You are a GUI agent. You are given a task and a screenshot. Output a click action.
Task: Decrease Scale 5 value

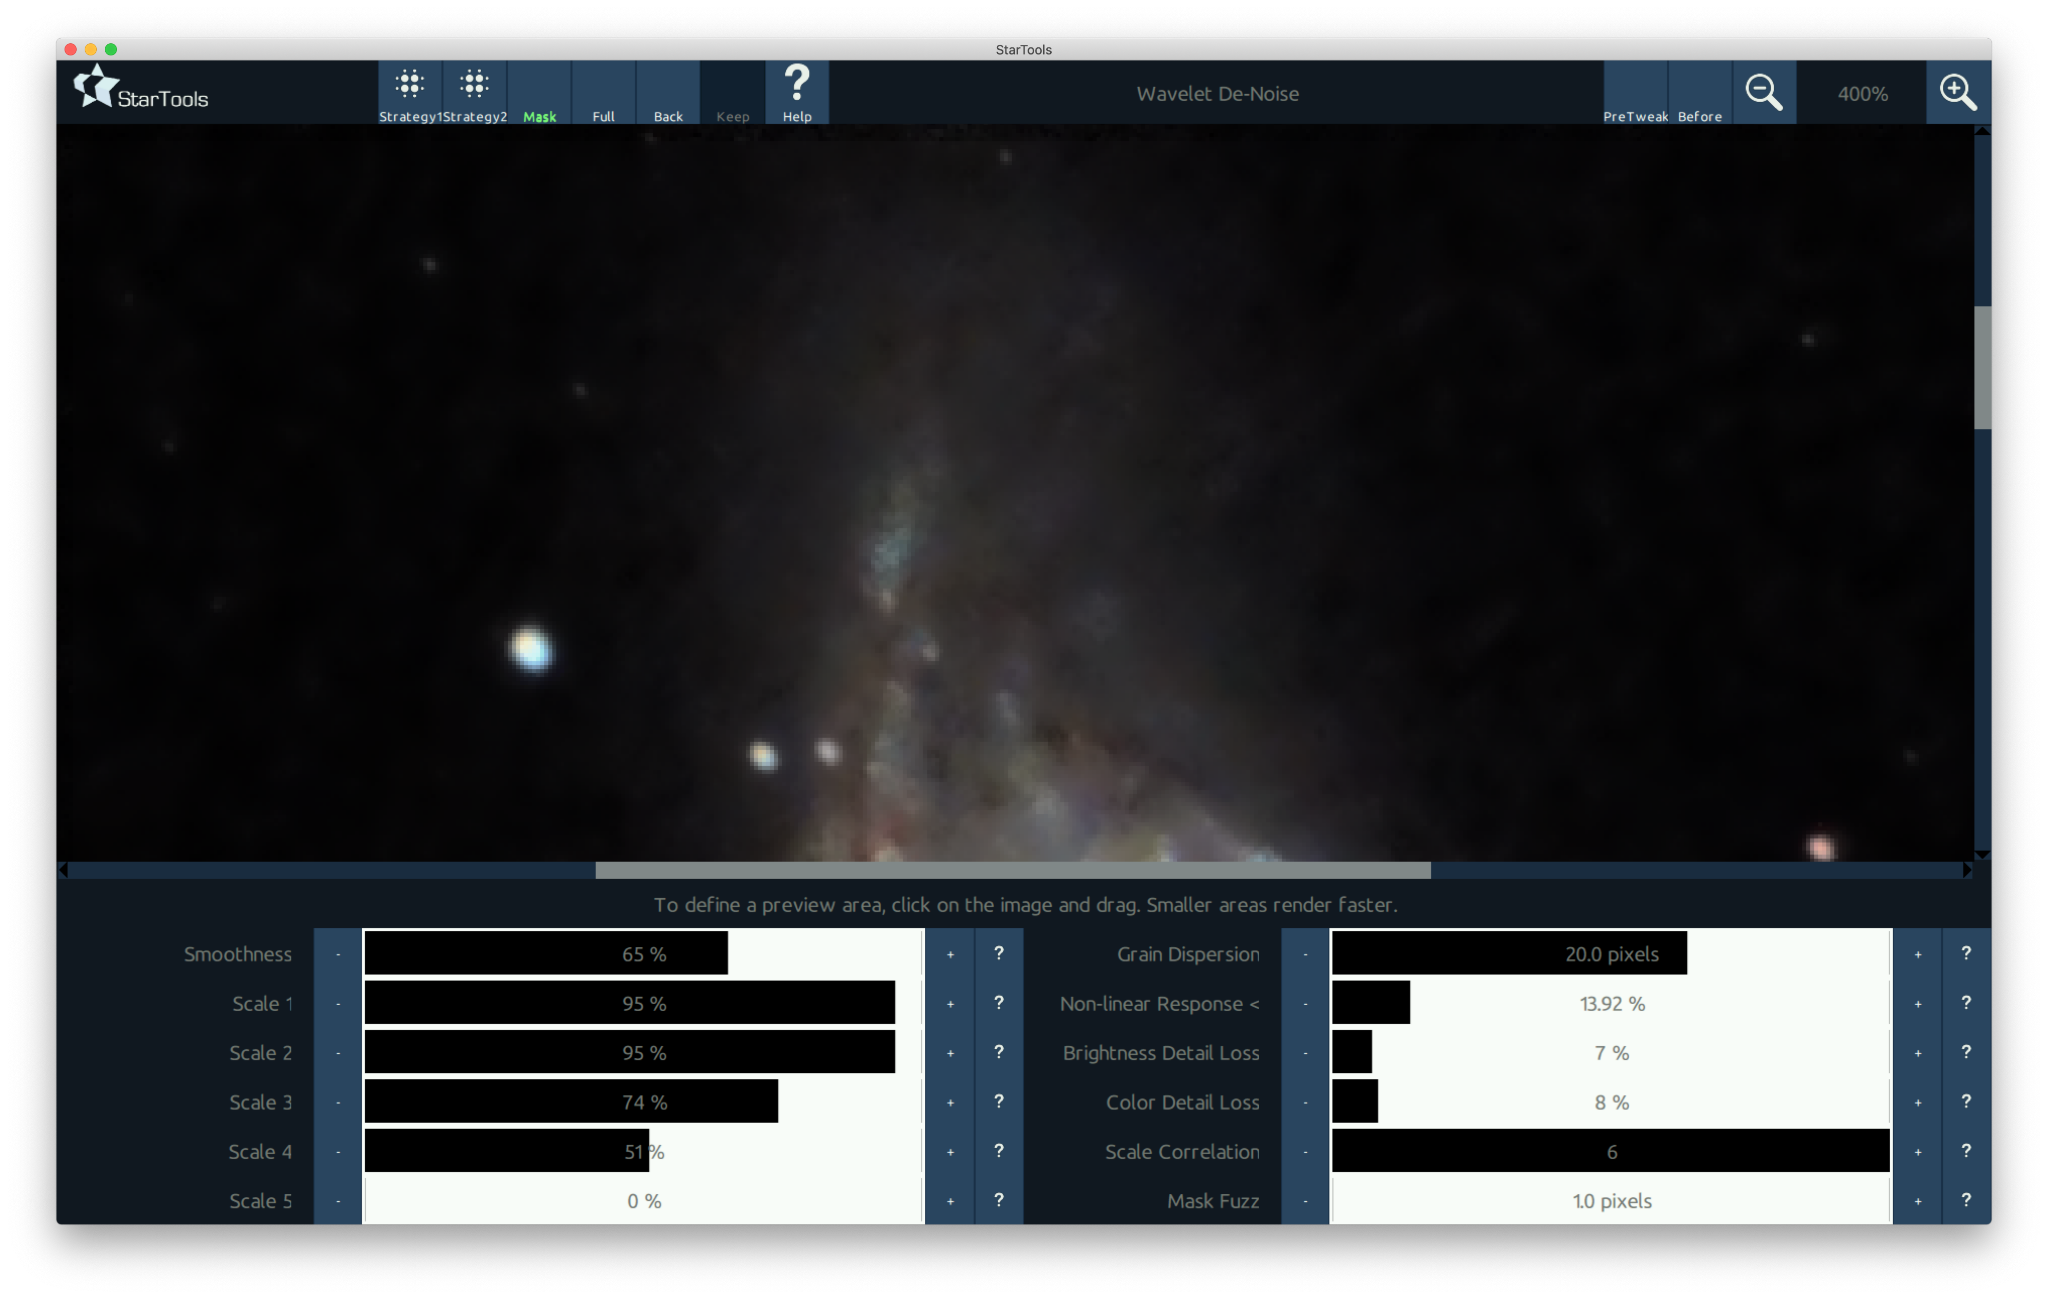tap(338, 1201)
